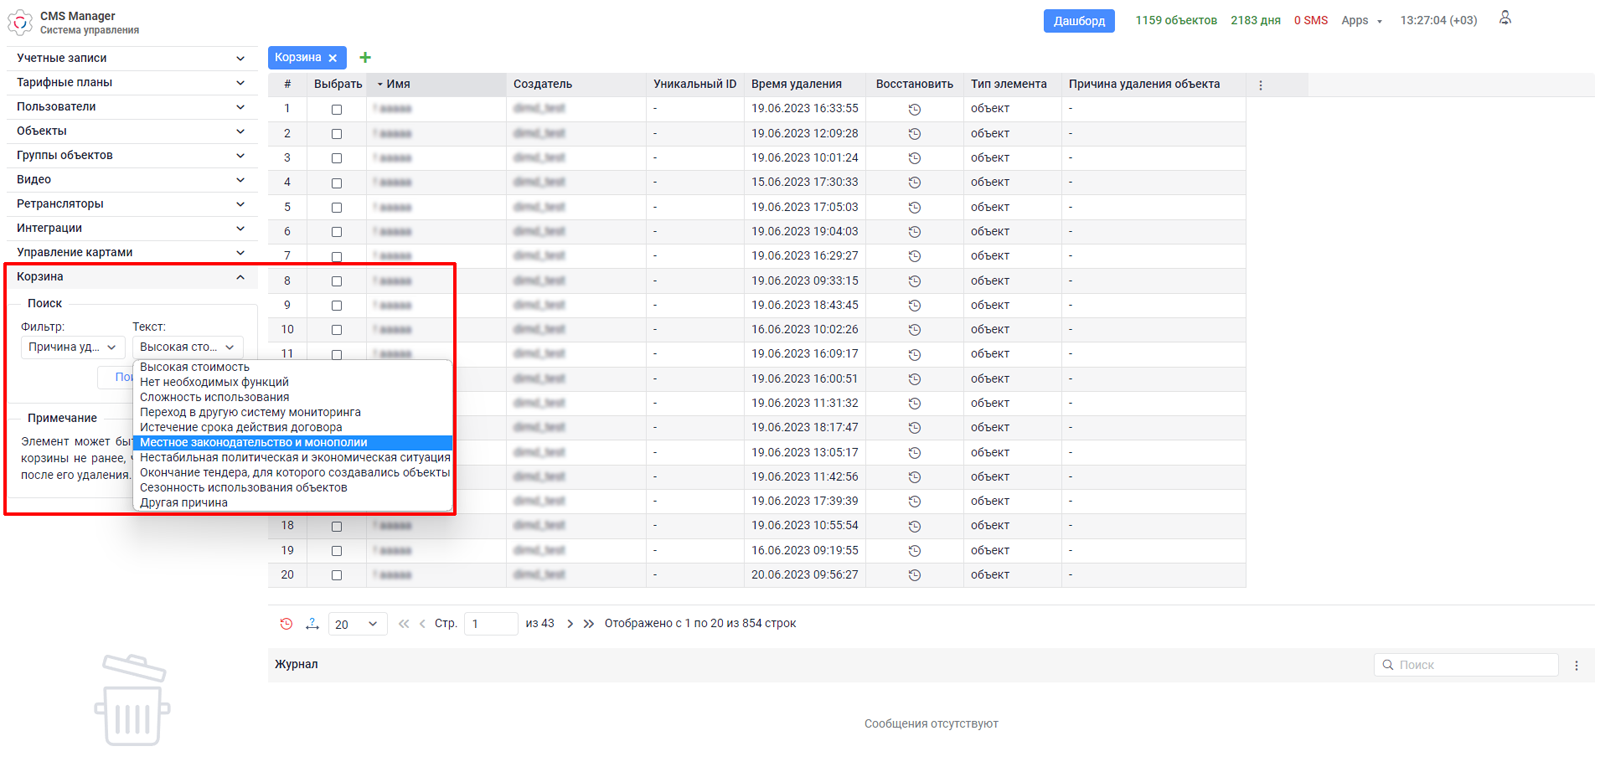Open the Apps menu

(1361, 21)
